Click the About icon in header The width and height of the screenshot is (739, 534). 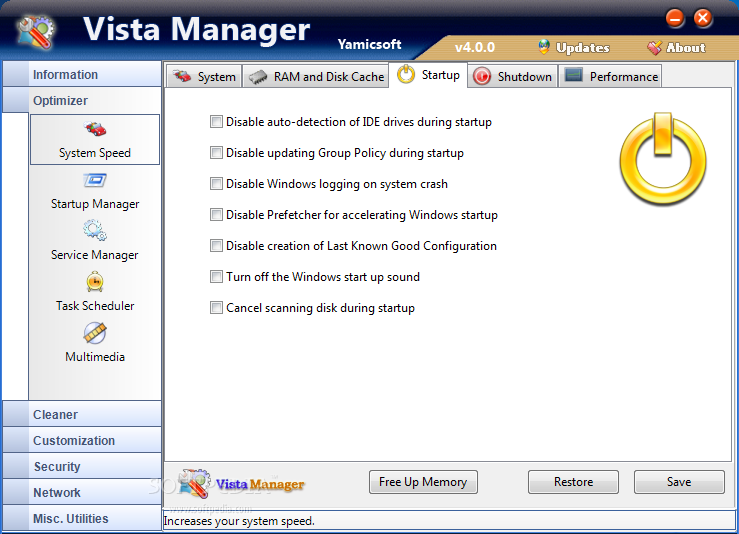point(654,48)
